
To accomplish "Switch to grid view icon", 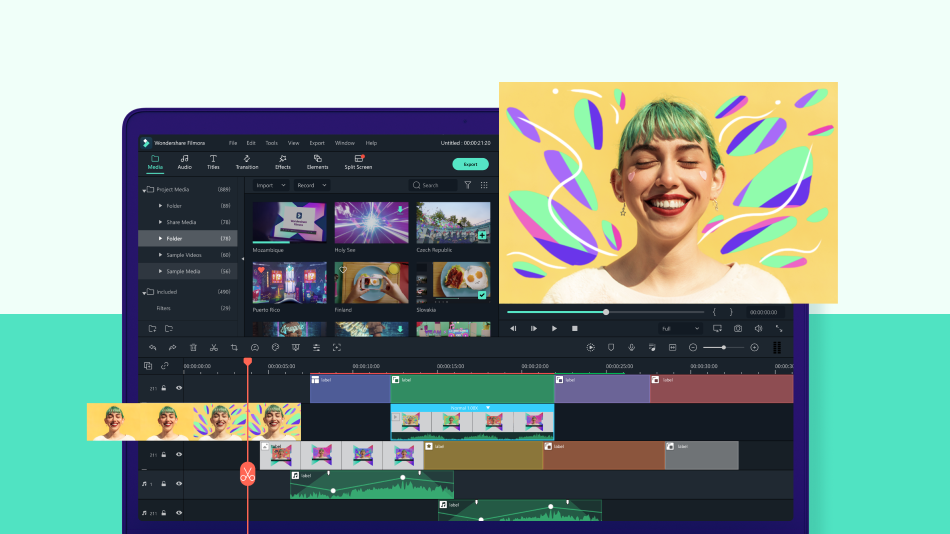I will (484, 185).
